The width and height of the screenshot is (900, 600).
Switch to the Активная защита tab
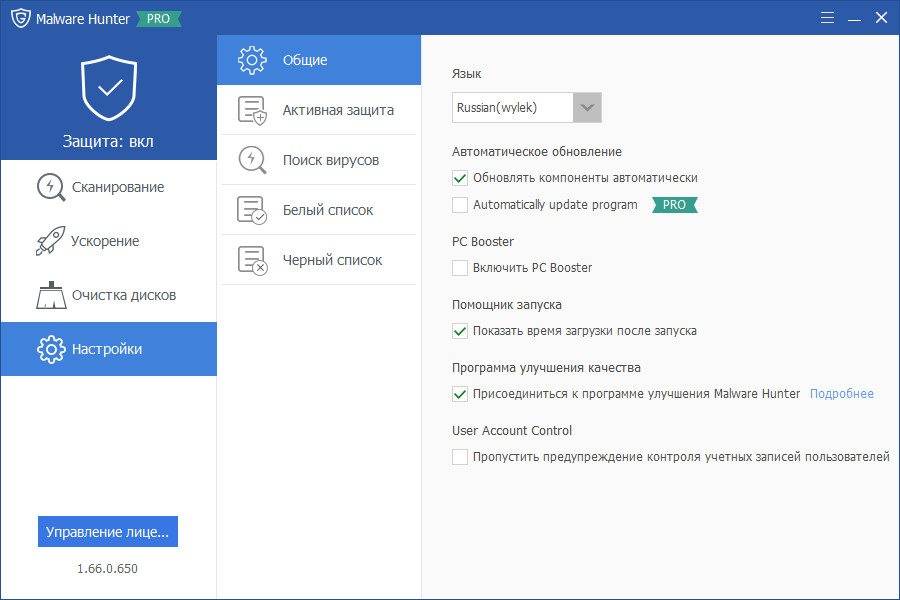tap(319, 110)
